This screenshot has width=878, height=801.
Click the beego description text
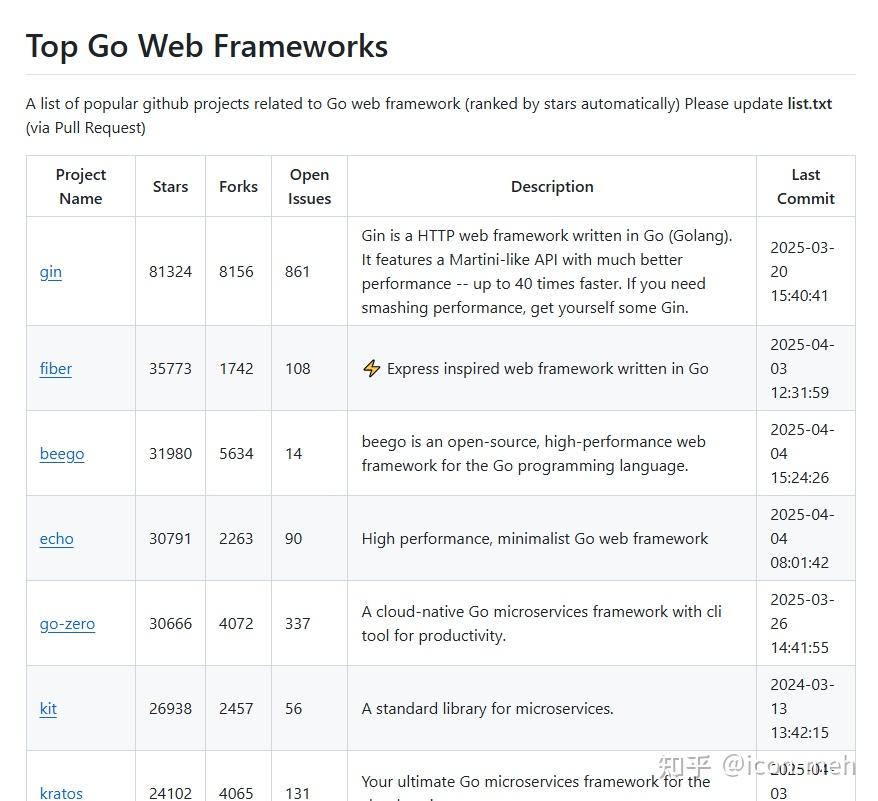point(534,454)
